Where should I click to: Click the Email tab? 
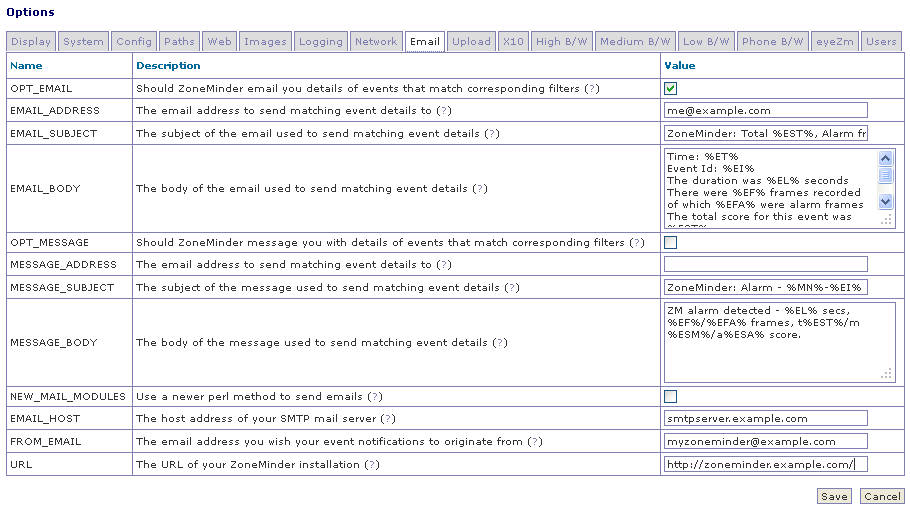pyautogui.click(x=425, y=42)
